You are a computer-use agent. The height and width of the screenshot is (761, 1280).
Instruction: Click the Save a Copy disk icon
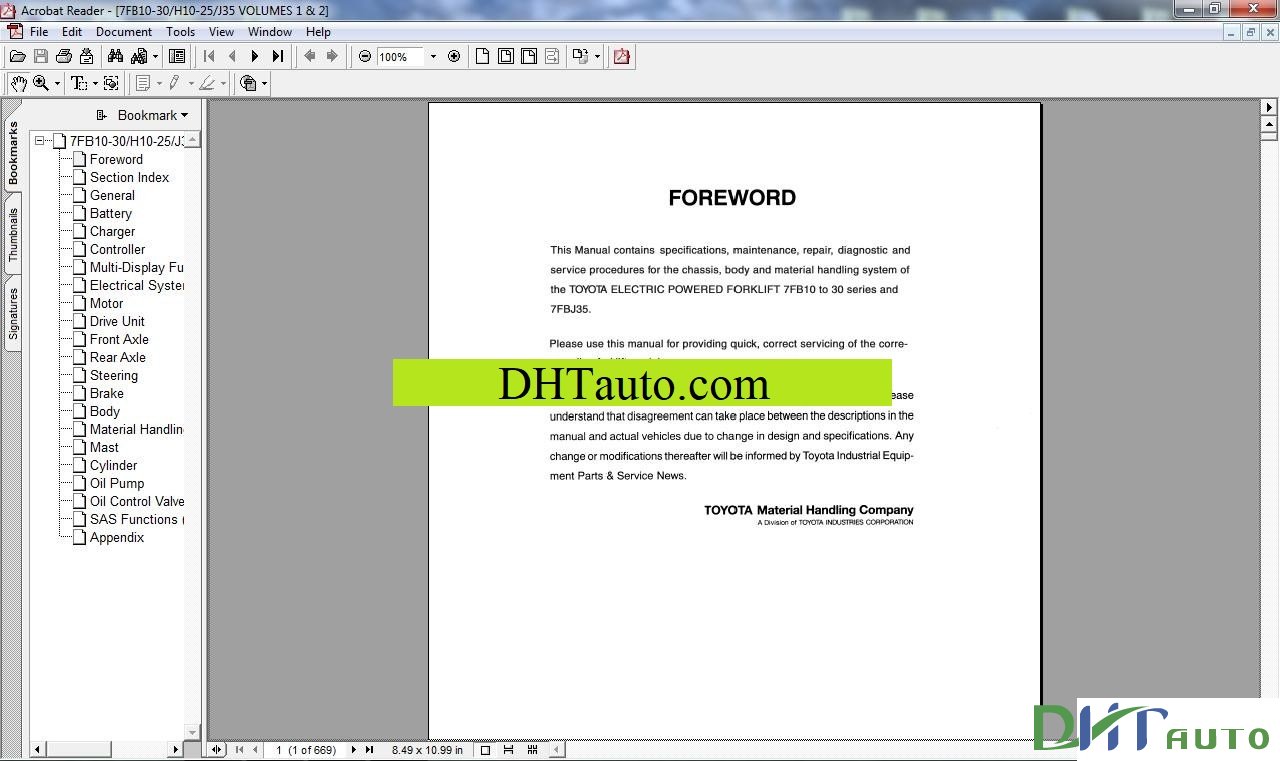[x=41, y=56]
